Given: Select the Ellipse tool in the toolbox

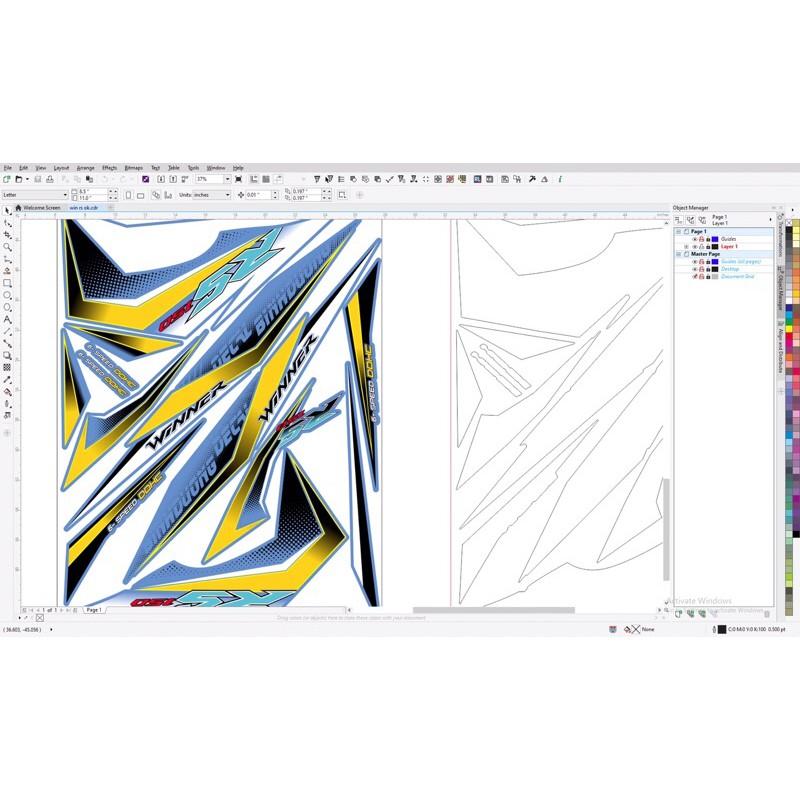Looking at the screenshot, I should click(x=7, y=295).
